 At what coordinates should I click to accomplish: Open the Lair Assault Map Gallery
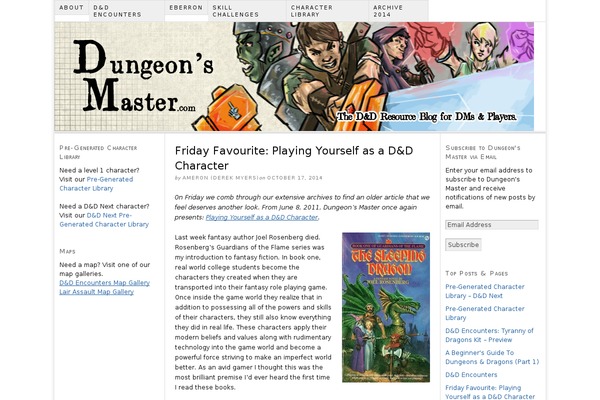click(x=96, y=292)
